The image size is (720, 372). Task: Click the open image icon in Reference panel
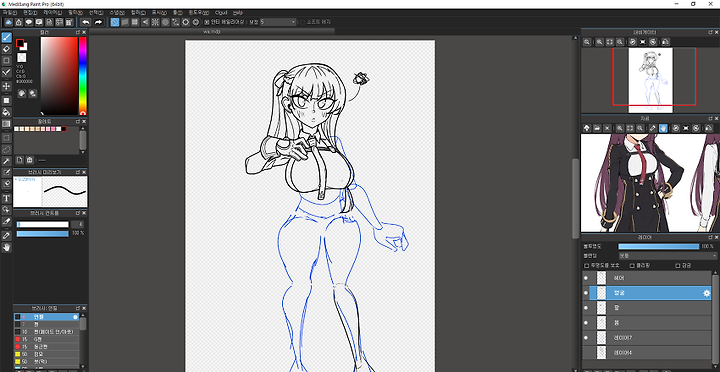point(597,128)
